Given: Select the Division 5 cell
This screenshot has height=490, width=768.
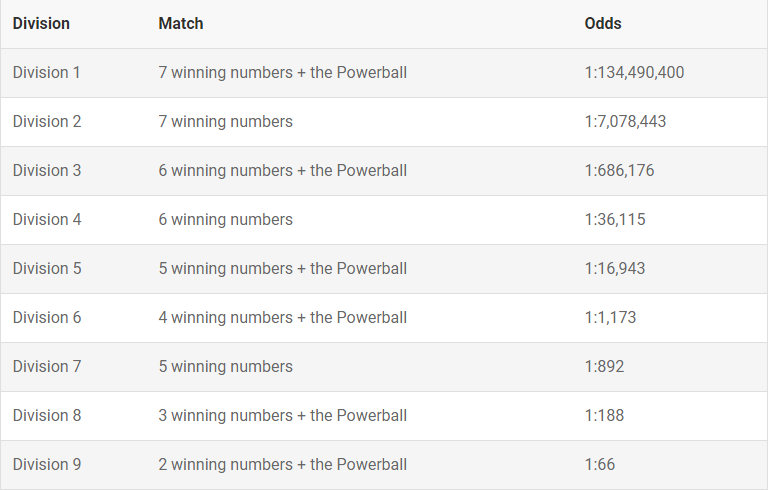Looking at the screenshot, I should [x=47, y=268].
